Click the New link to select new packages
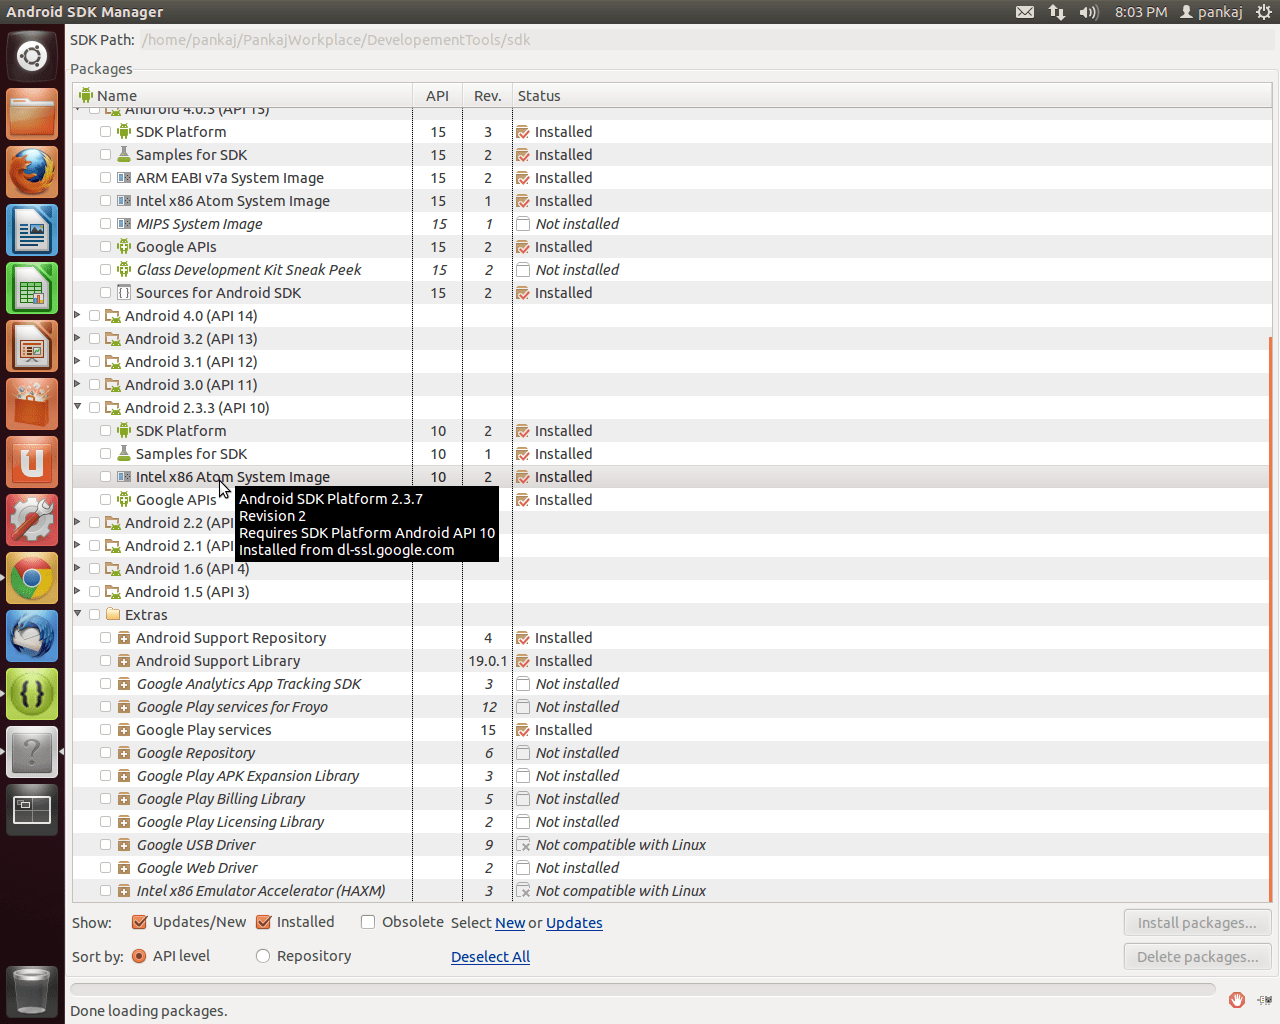This screenshot has height=1024, width=1280. [510, 923]
